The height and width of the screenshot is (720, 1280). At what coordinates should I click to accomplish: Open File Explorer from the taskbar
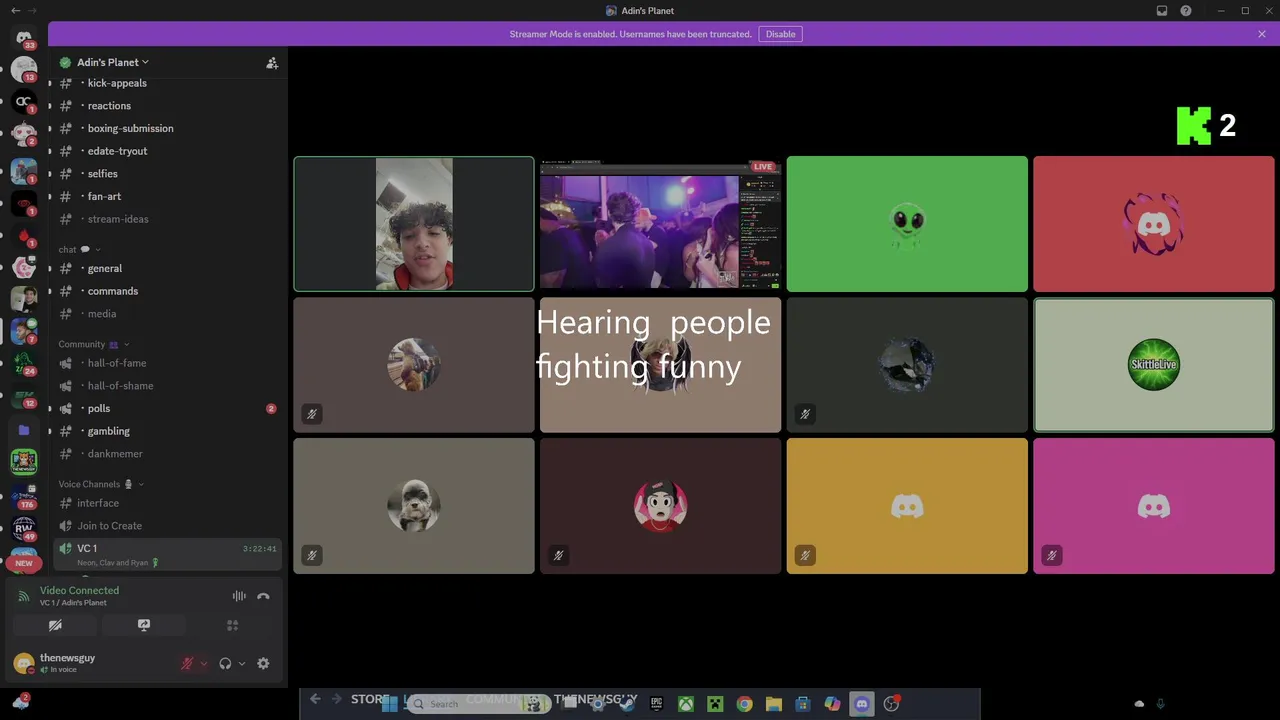(x=773, y=704)
